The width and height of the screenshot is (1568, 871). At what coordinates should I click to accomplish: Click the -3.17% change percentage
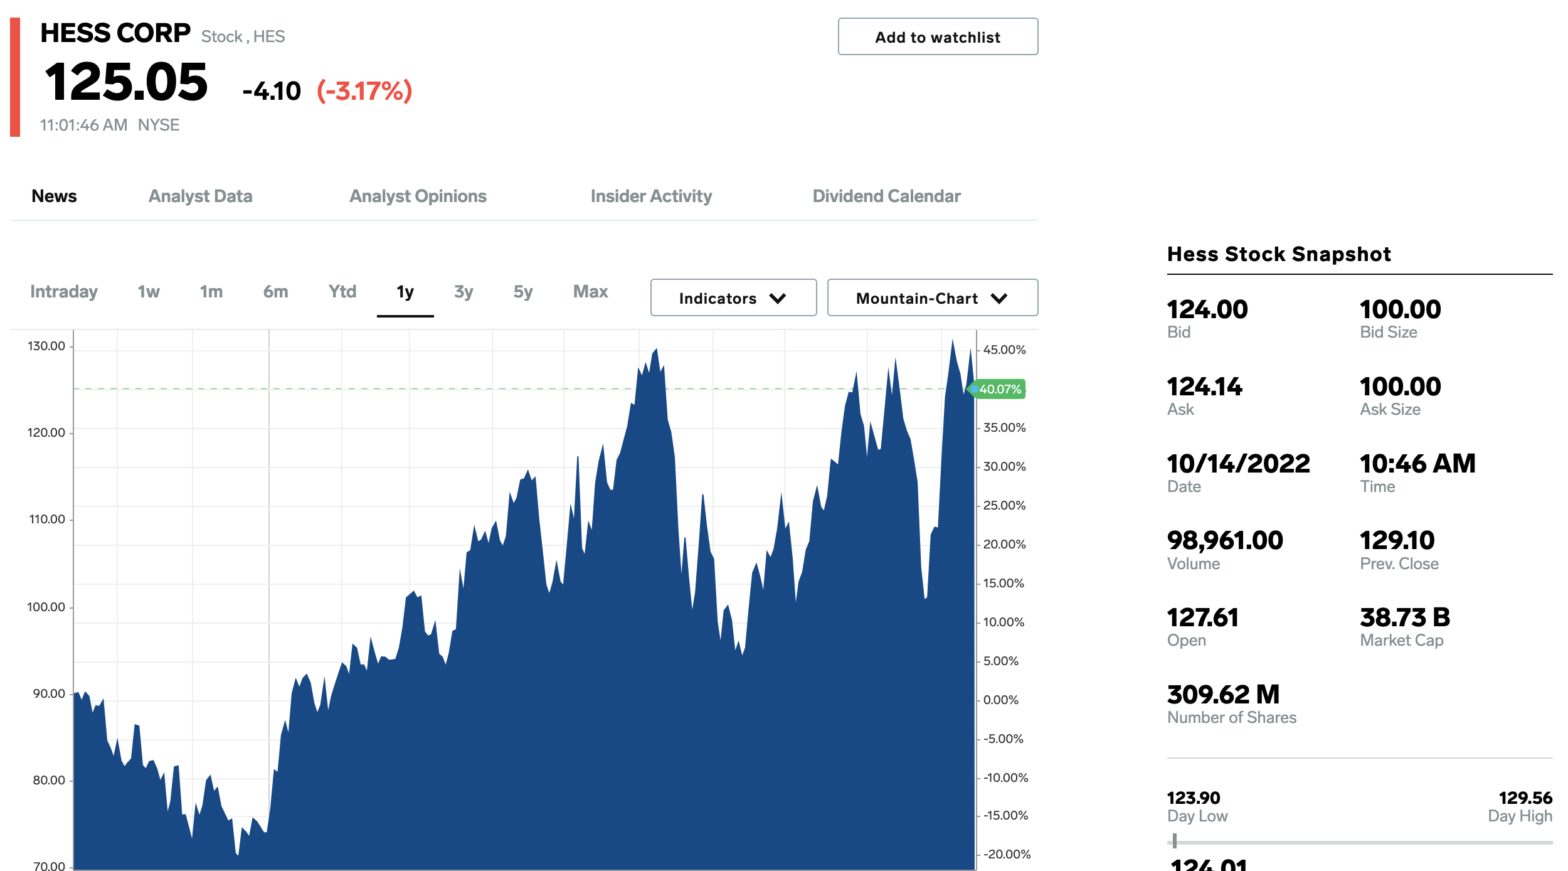(x=364, y=91)
